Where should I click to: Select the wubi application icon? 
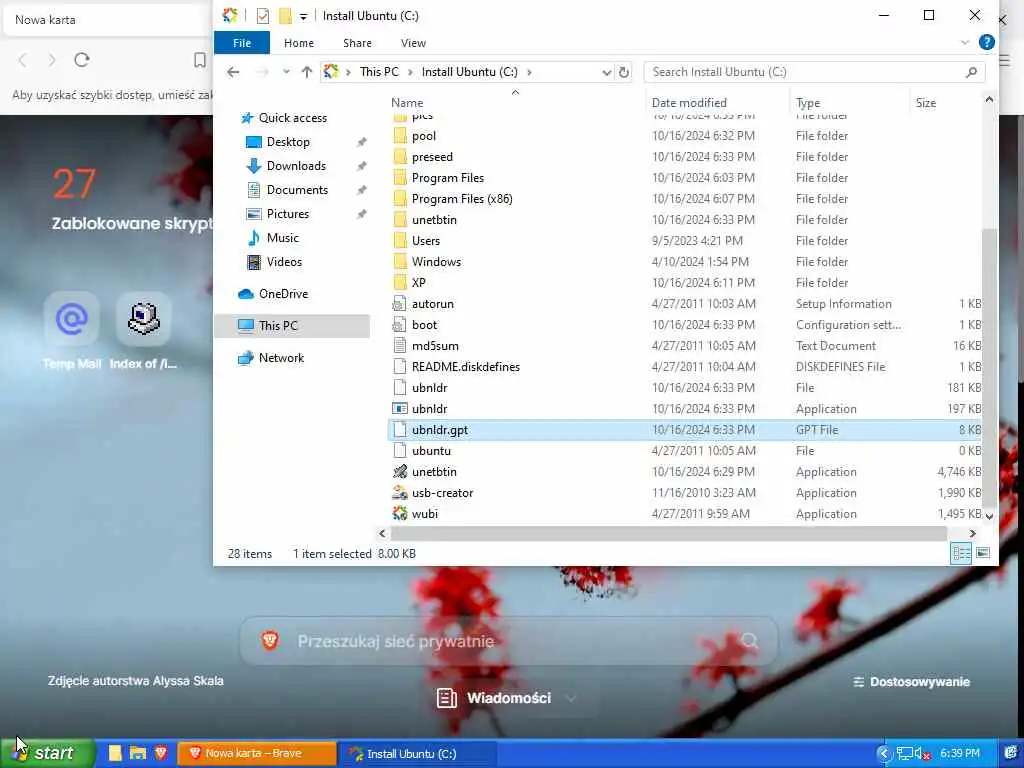[400, 514]
